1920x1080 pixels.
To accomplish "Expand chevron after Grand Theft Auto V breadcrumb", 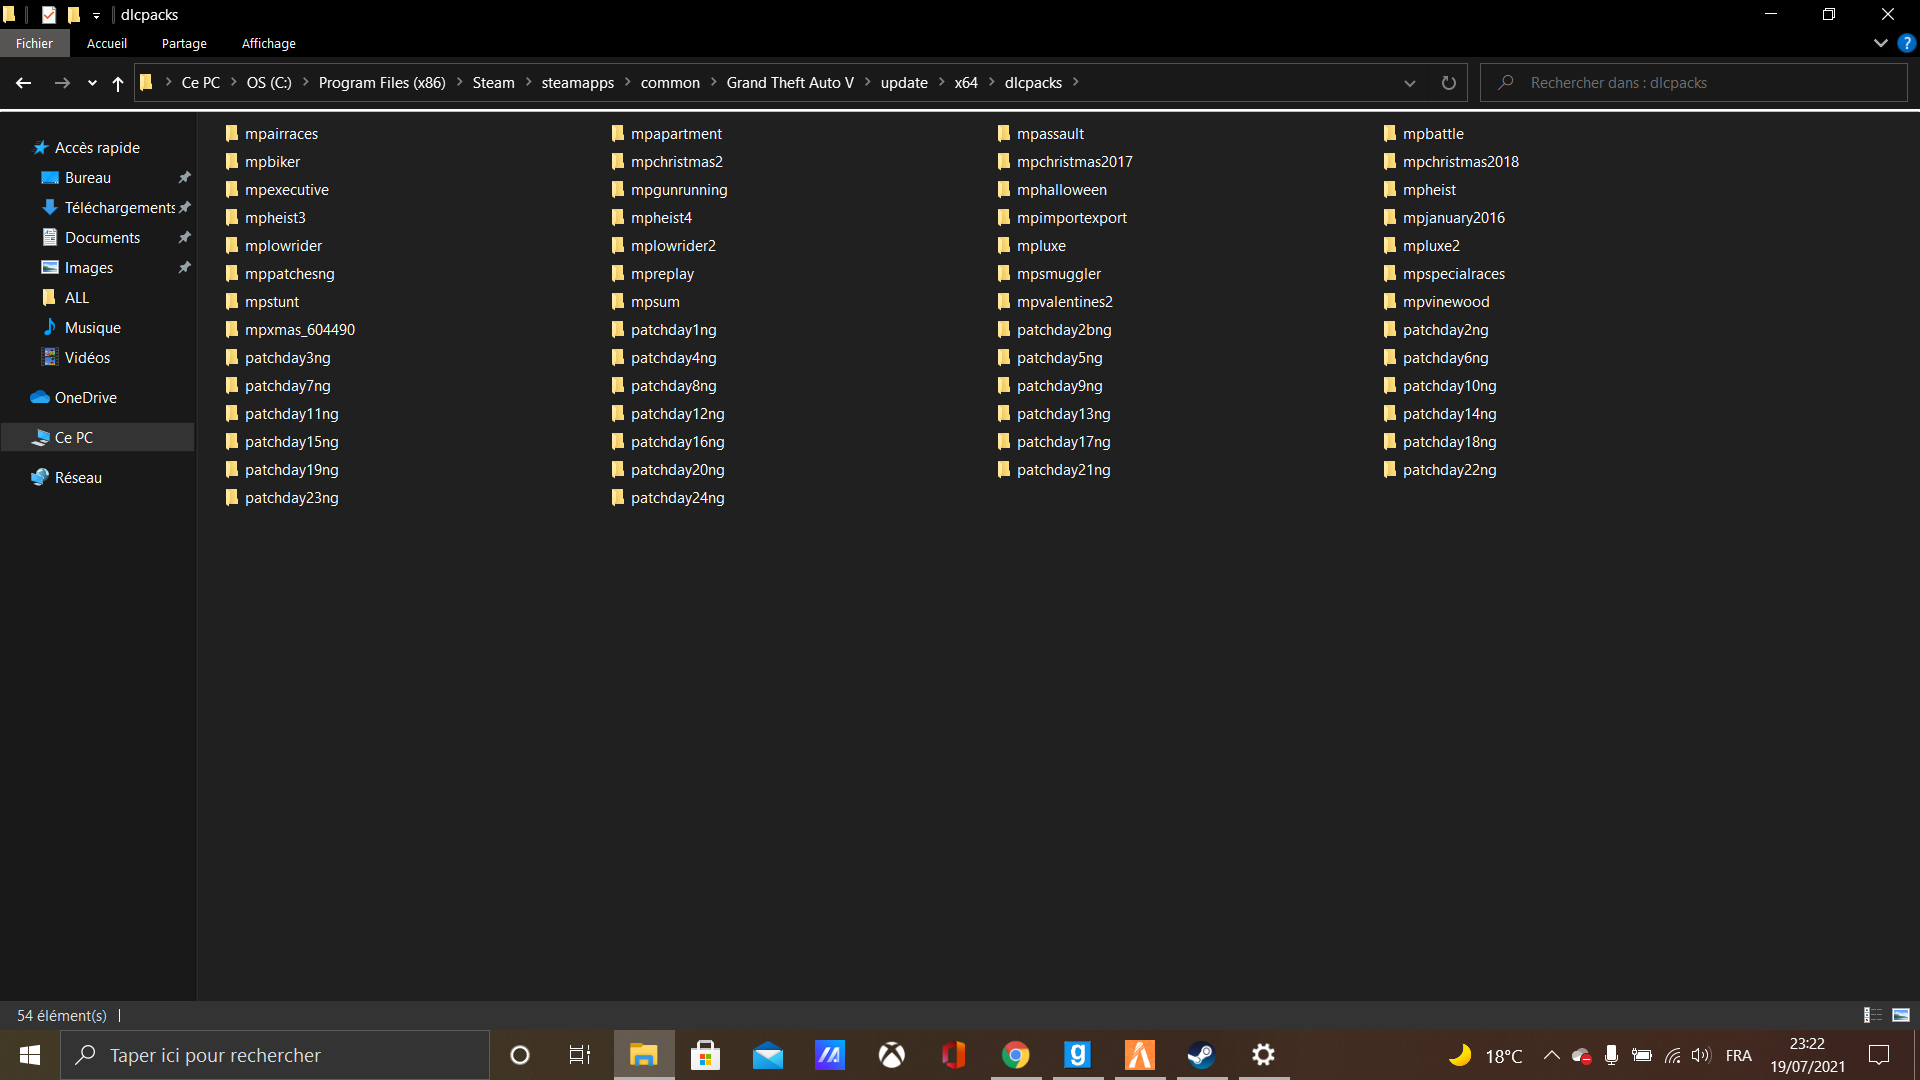I will point(867,82).
